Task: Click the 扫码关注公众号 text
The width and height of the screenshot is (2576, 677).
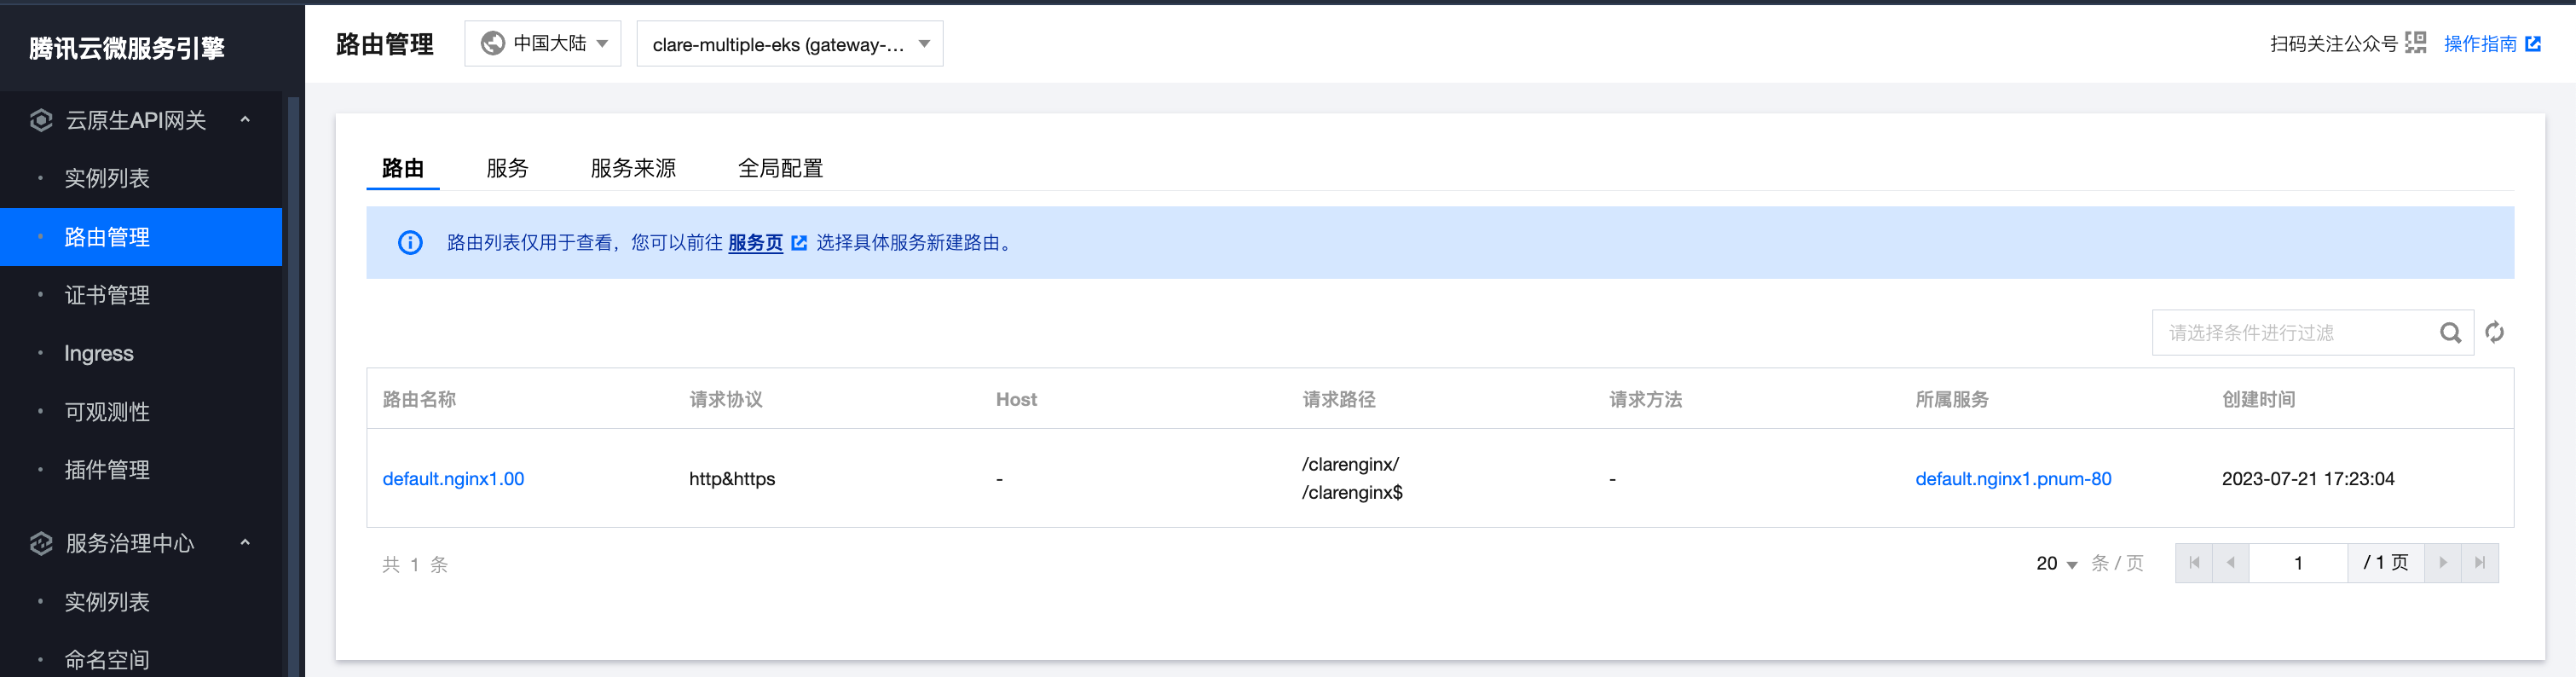Action: point(2334,44)
